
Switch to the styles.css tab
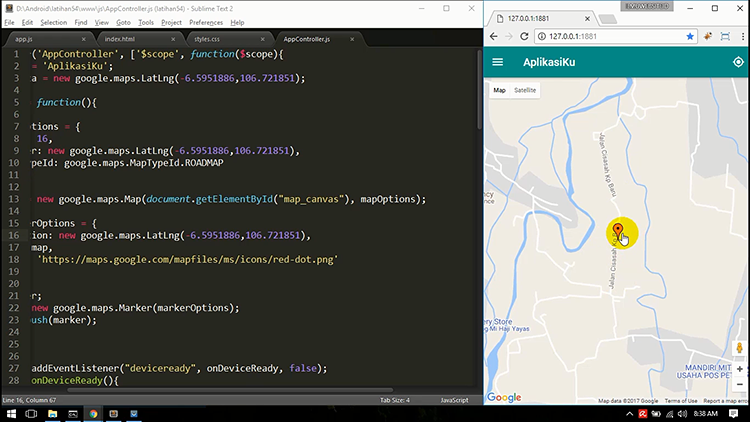click(225, 39)
